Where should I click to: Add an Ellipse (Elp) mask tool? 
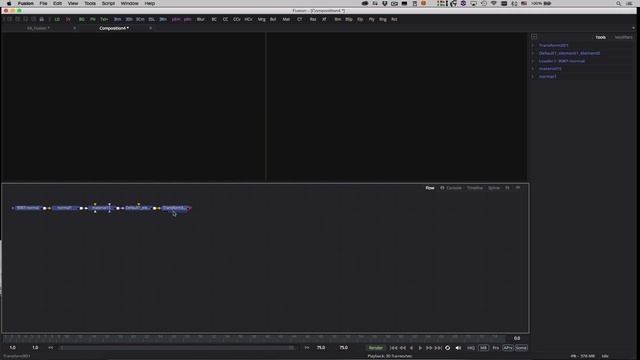[360, 19]
